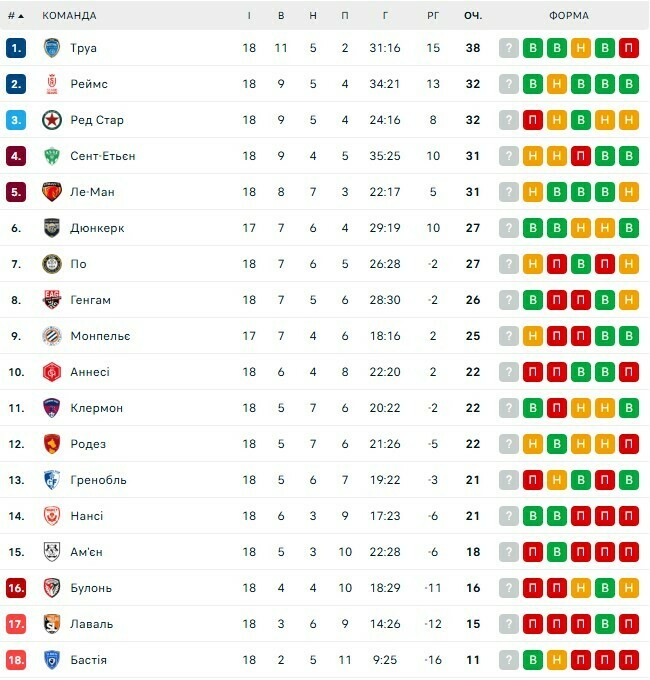Click the blue rank 1 position badge
This screenshot has width=650, height=680.
coord(15,48)
